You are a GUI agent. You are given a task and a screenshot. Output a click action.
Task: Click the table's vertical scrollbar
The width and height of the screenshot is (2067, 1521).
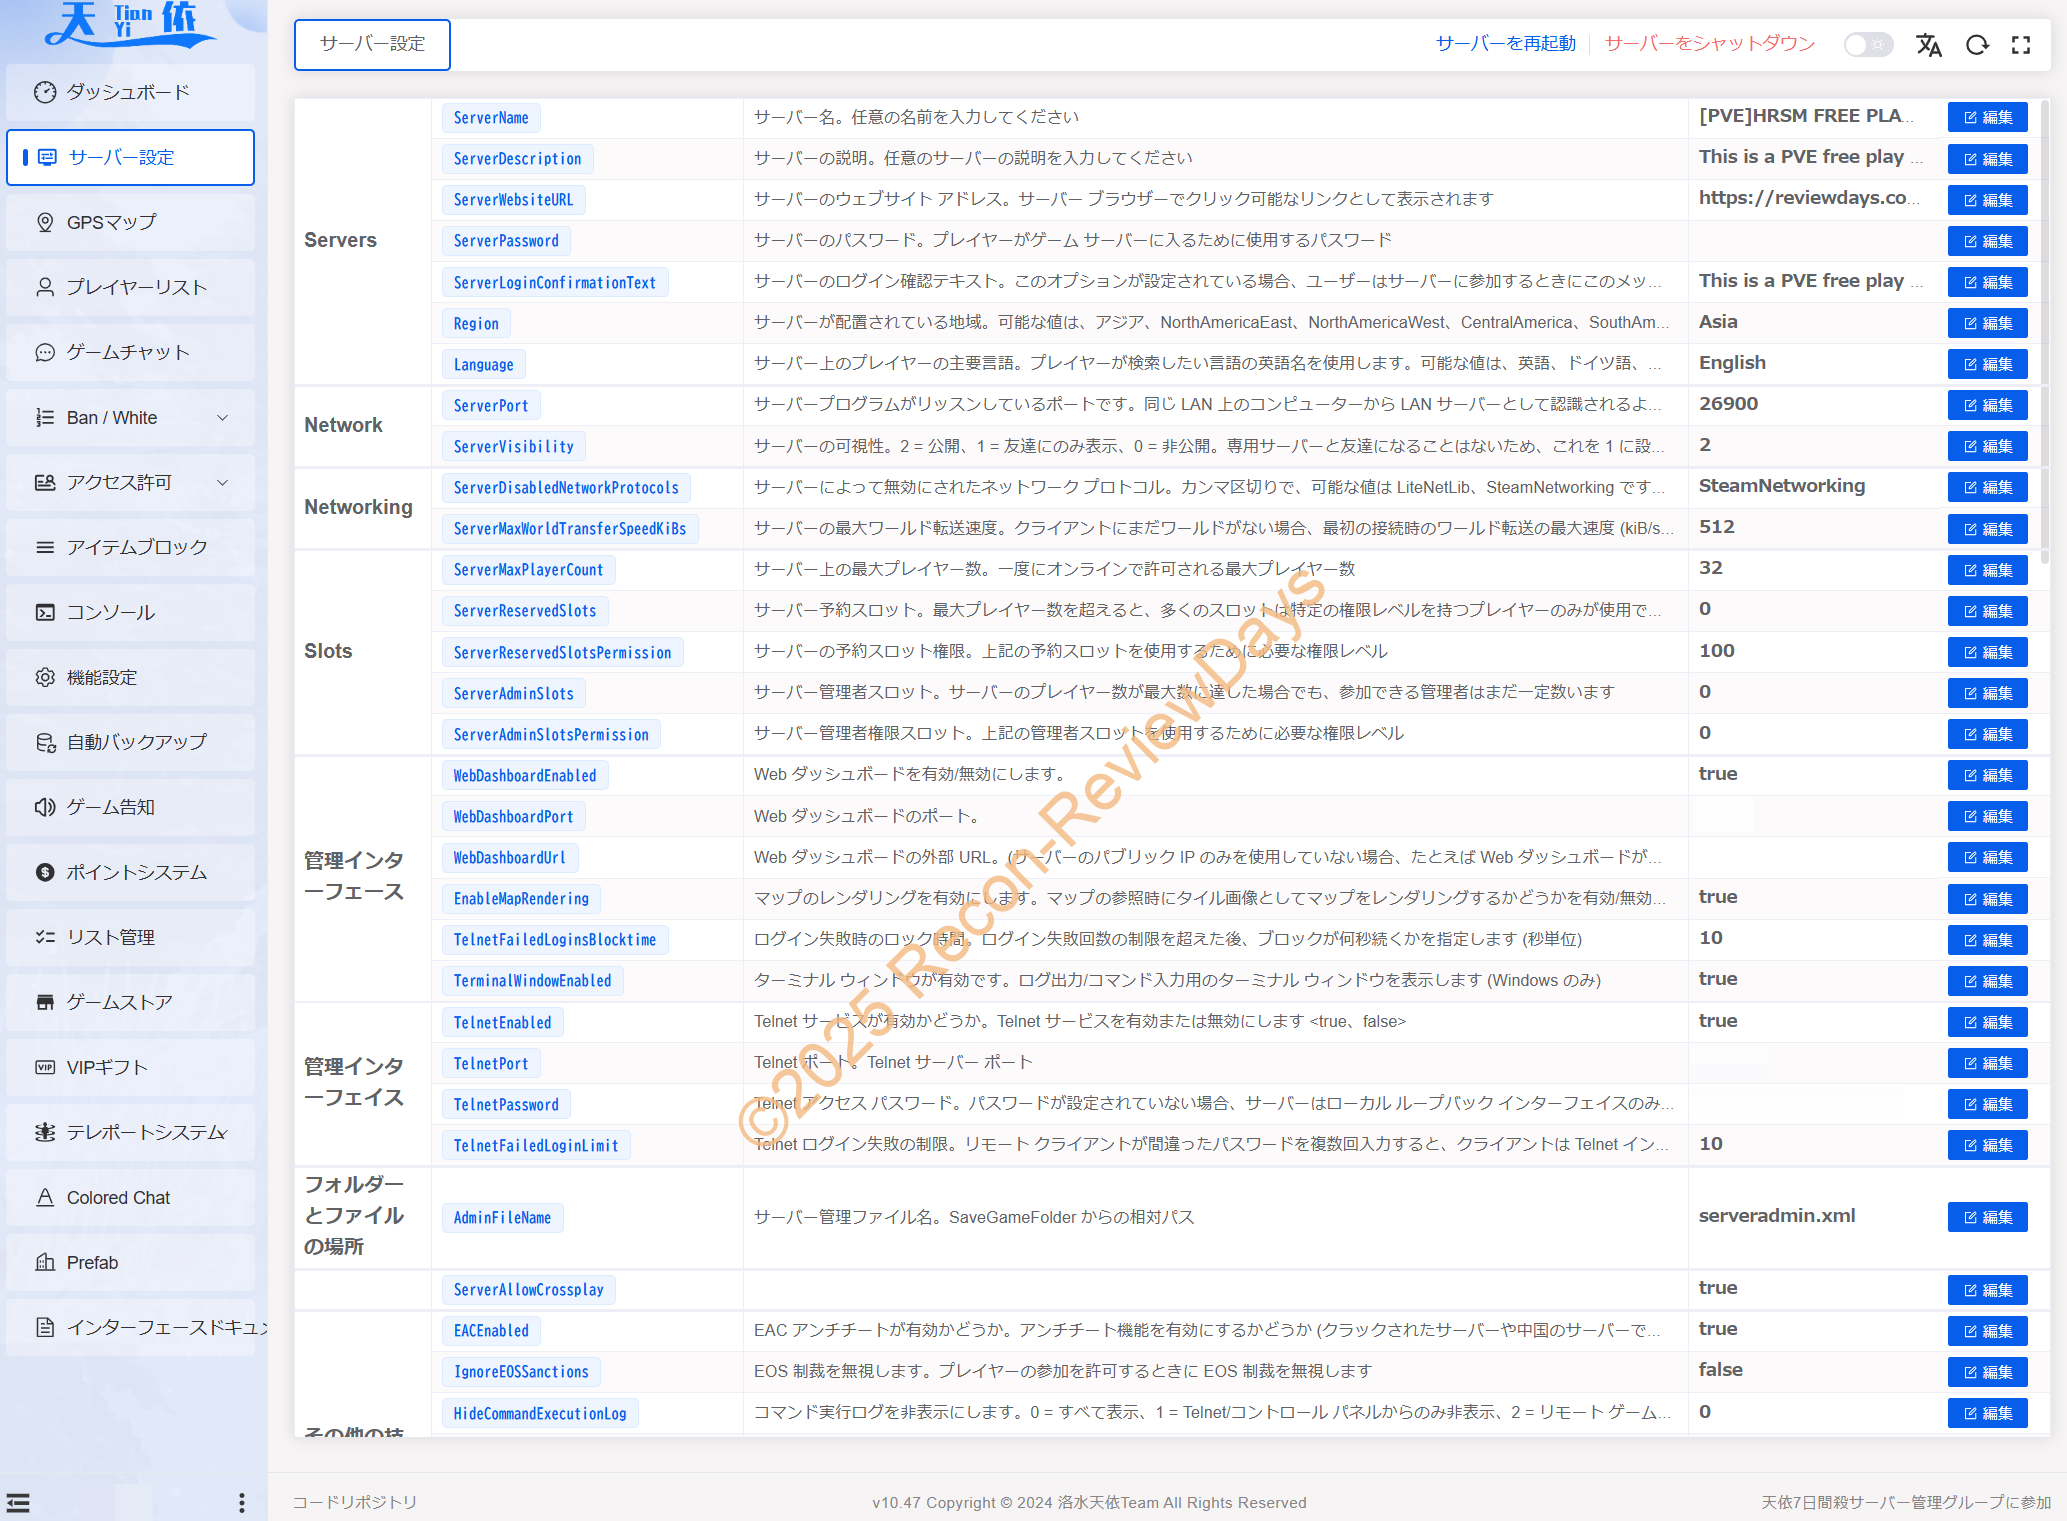click(x=2044, y=330)
